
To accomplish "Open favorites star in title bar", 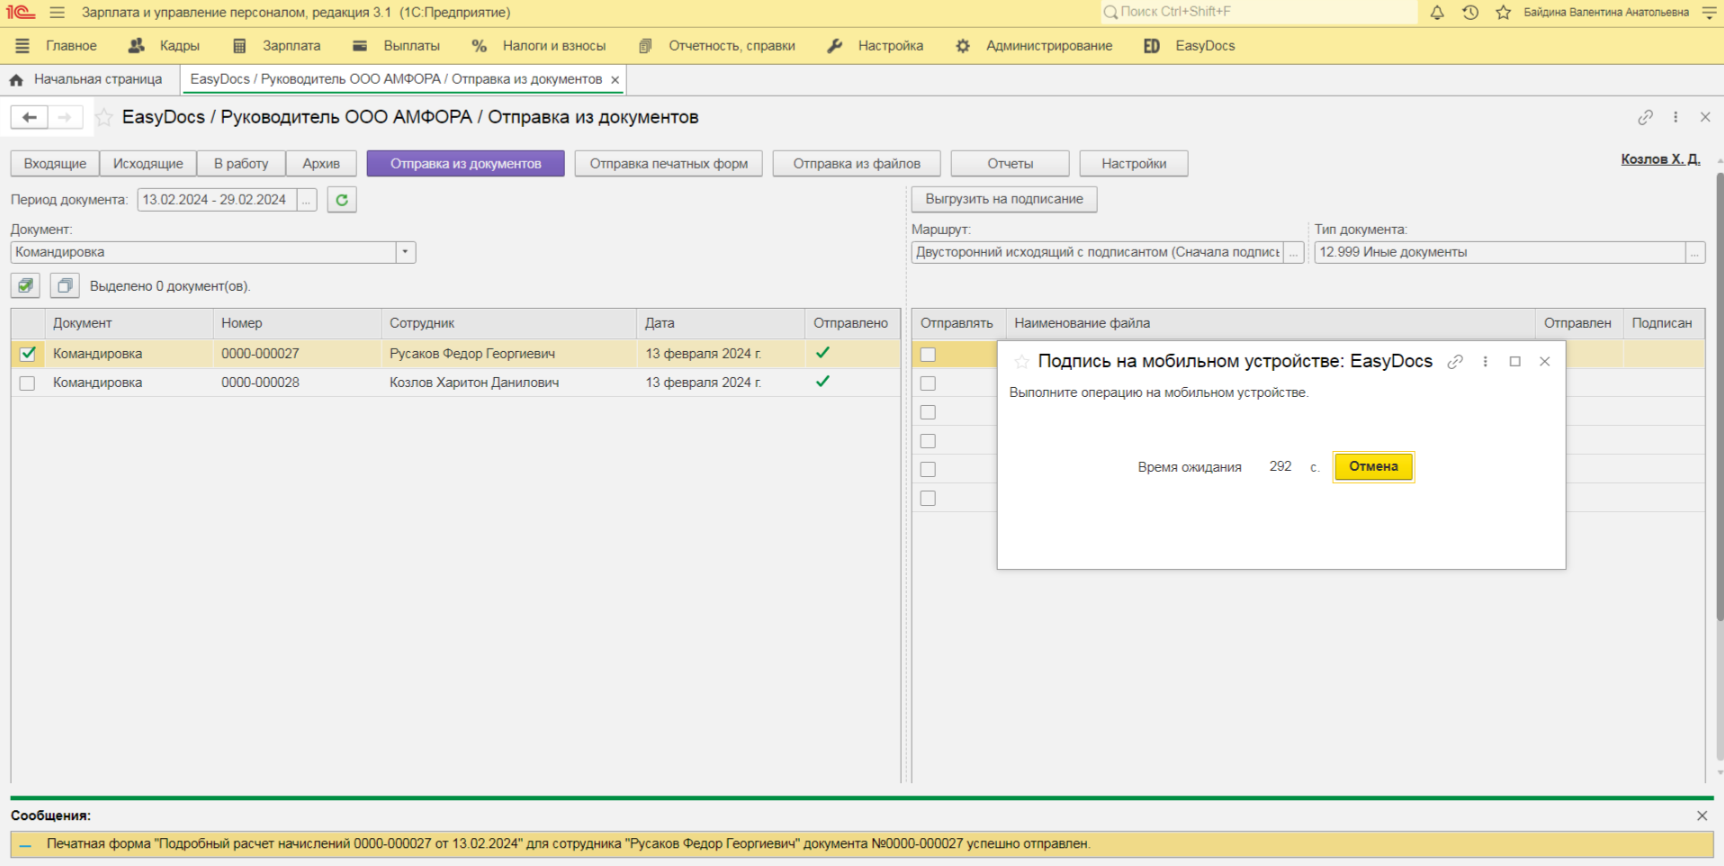I will 1503,12.
